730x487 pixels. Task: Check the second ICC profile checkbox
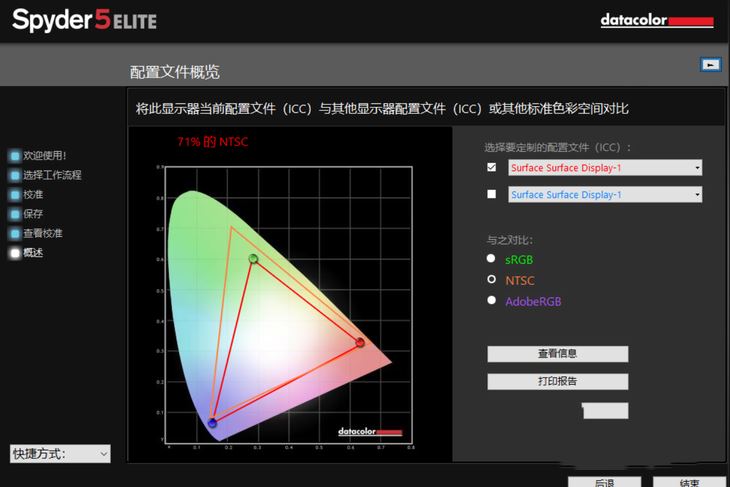pos(491,194)
